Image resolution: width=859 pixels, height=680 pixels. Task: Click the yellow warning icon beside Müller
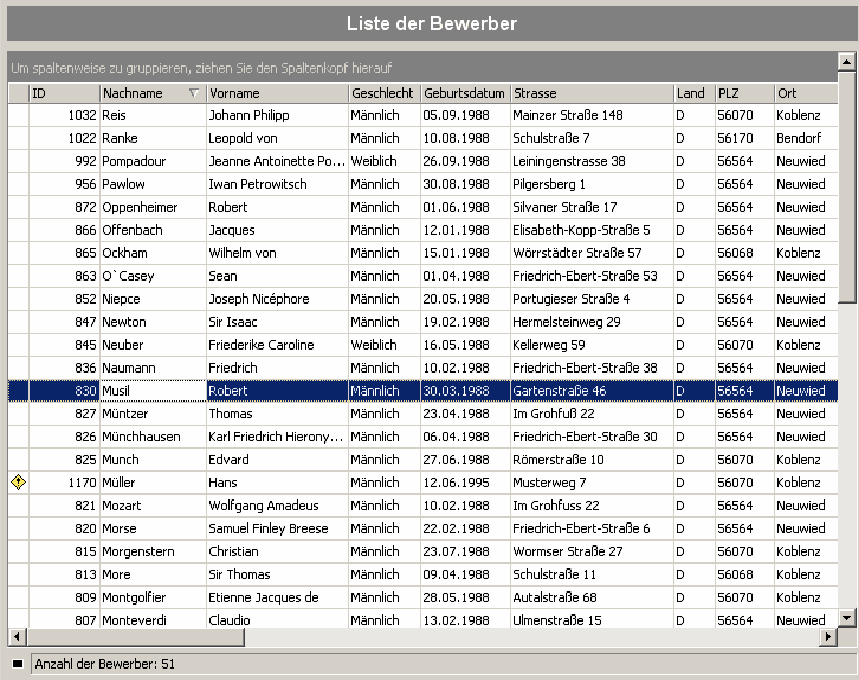click(x=18, y=482)
